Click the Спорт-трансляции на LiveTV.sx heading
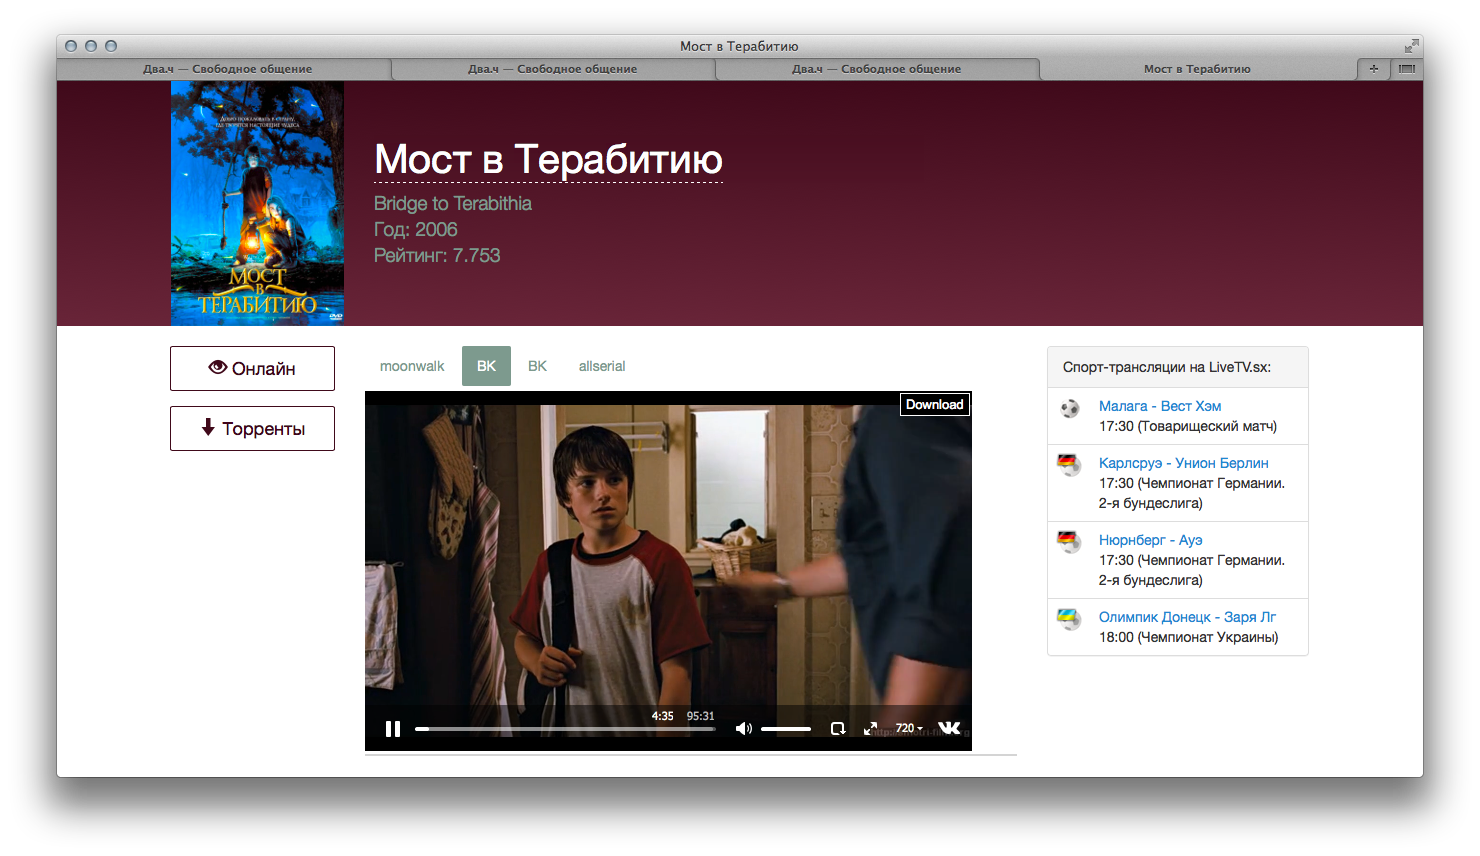The height and width of the screenshot is (856, 1480). click(1167, 367)
